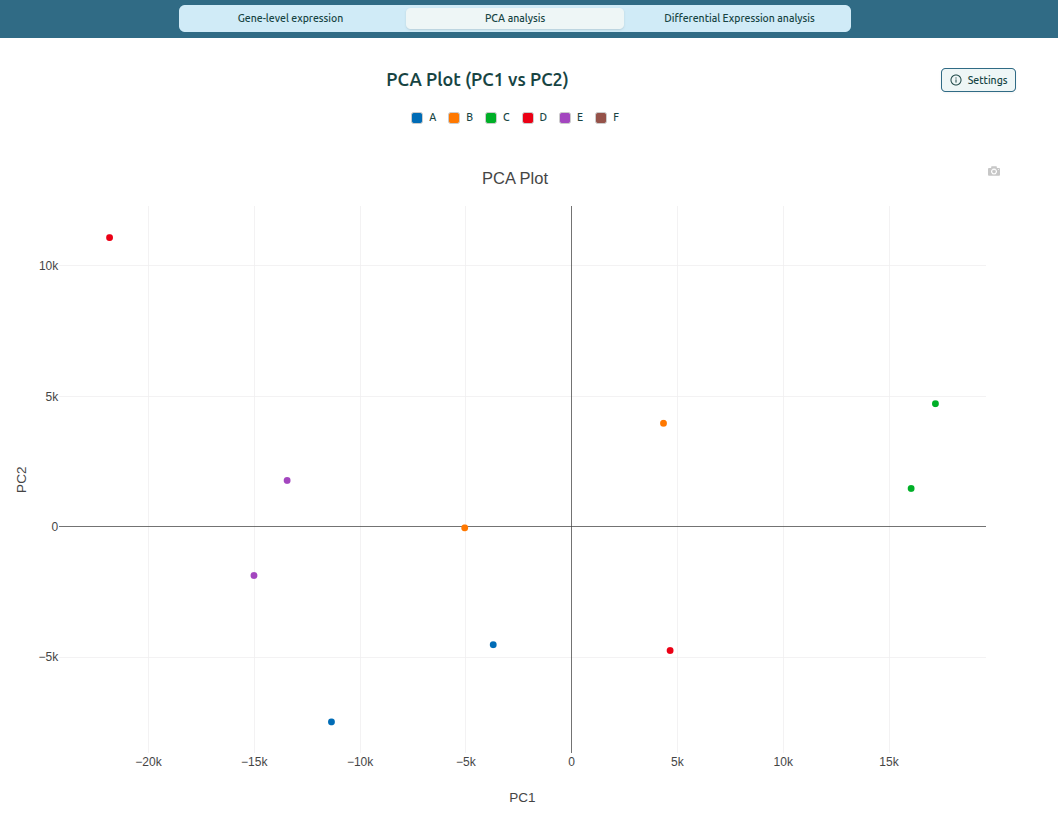Click the orange legend swatch for group B
The height and width of the screenshot is (817, 1058).
click(453, 117)
